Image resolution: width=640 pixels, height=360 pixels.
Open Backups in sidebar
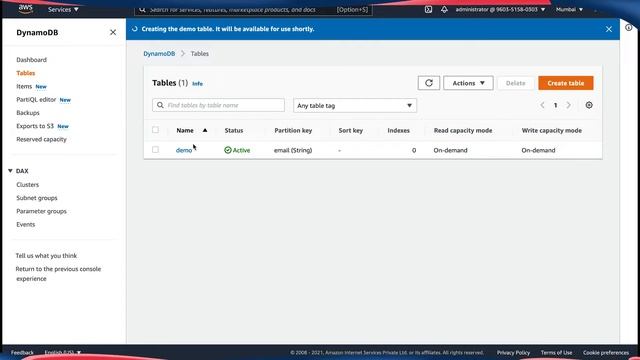(28, 113)
